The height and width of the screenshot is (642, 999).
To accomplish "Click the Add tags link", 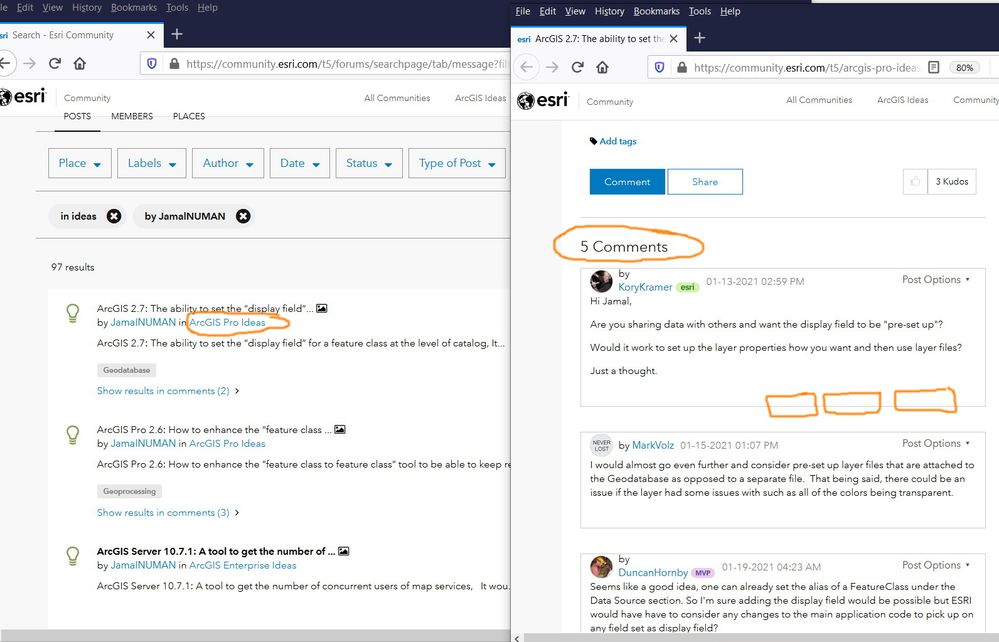I will pyautogui.click(x=617, y=141).
